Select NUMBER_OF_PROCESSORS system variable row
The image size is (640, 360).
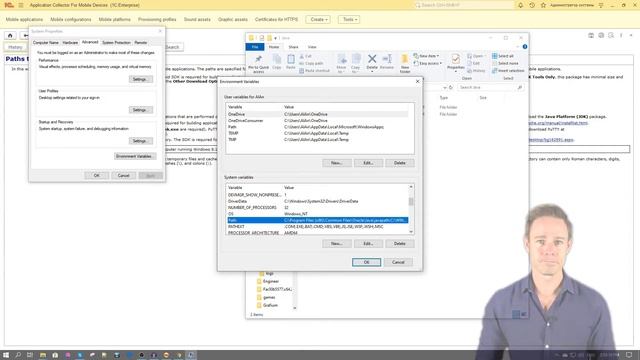[318, 207]
